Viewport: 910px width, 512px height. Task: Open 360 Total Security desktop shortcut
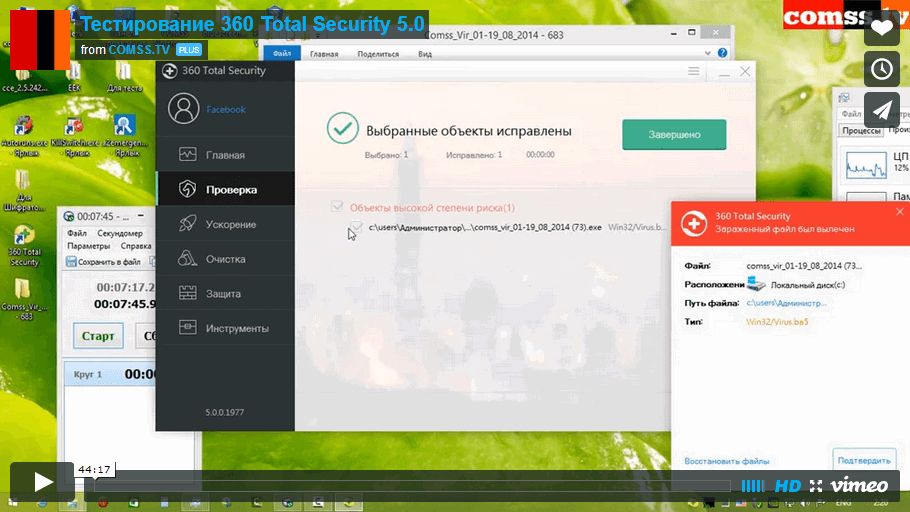pos(24,246)
